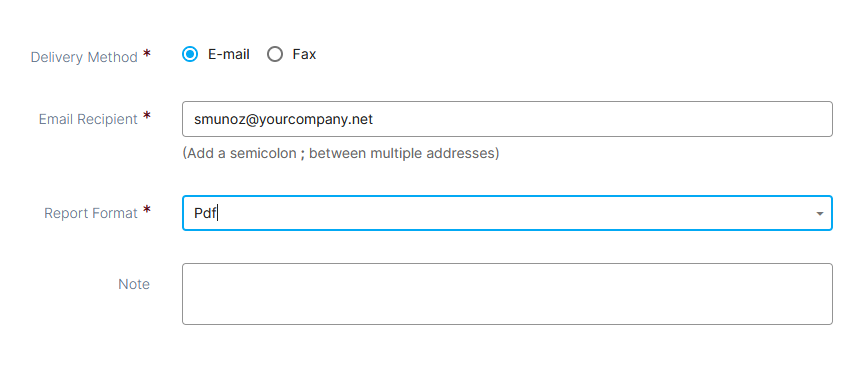Select the Fax delivery radio button

pyautogui.click(x=275, y=54)
